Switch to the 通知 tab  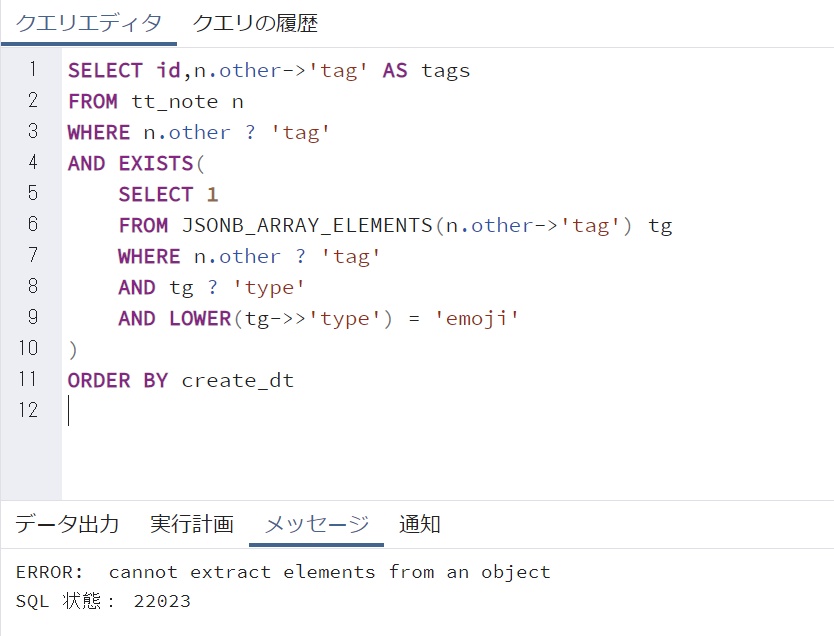coord(420,524)
